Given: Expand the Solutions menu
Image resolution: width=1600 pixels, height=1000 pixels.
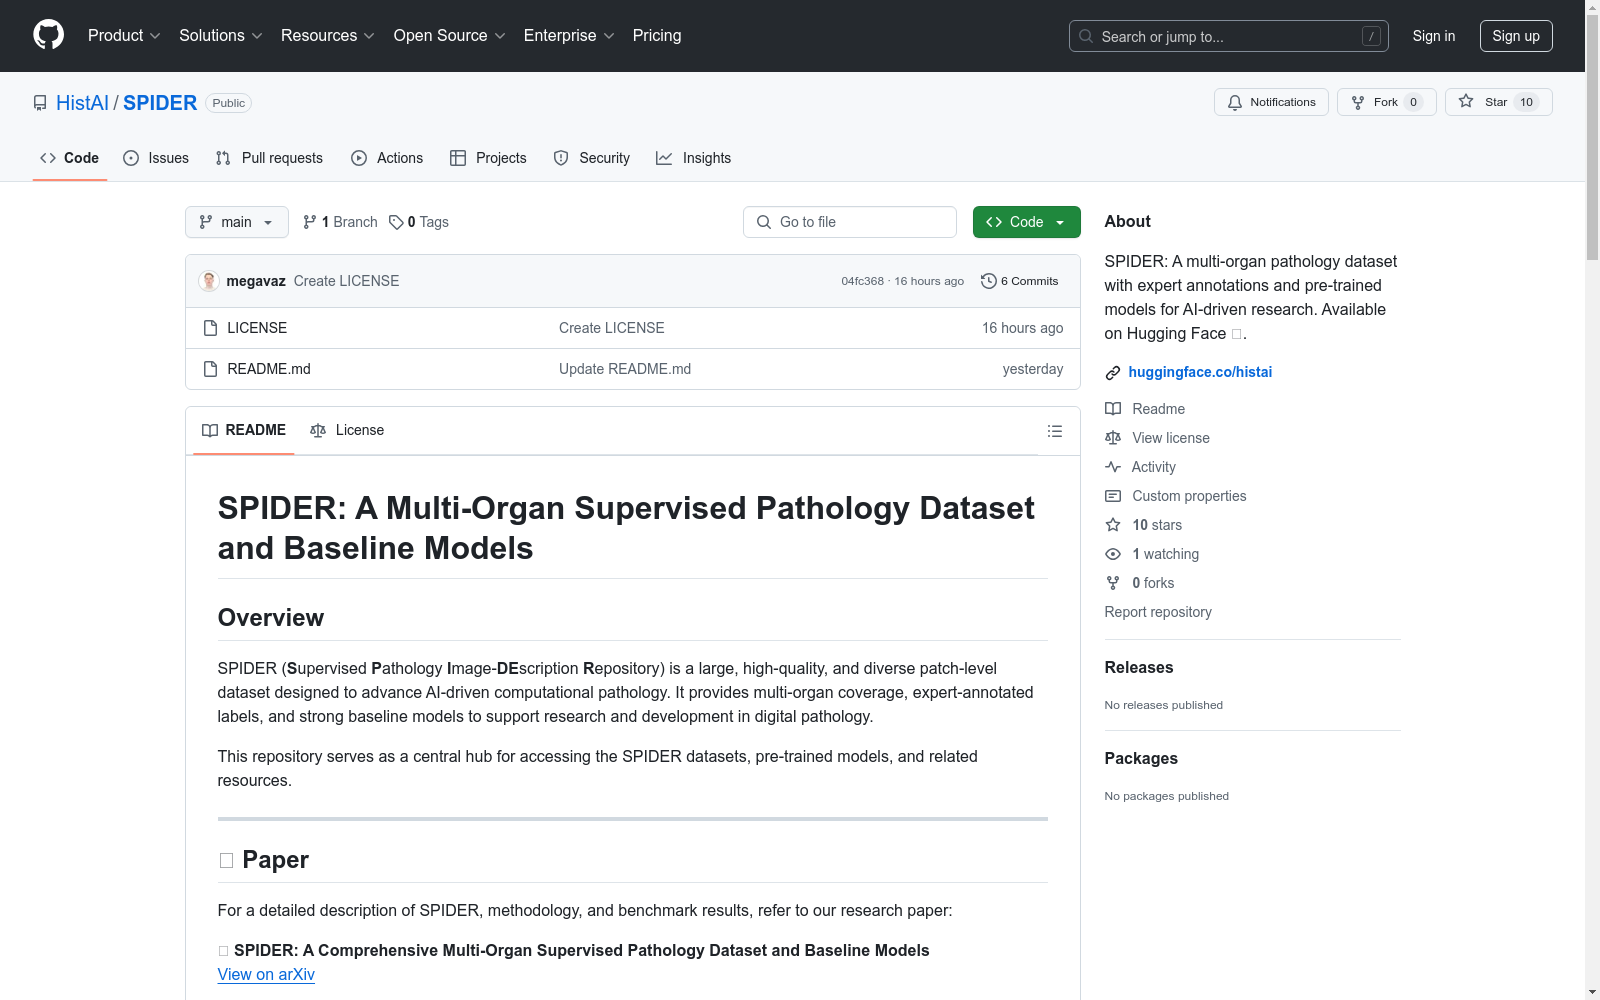Looking at the screenshot, I should tap(221, 36).
